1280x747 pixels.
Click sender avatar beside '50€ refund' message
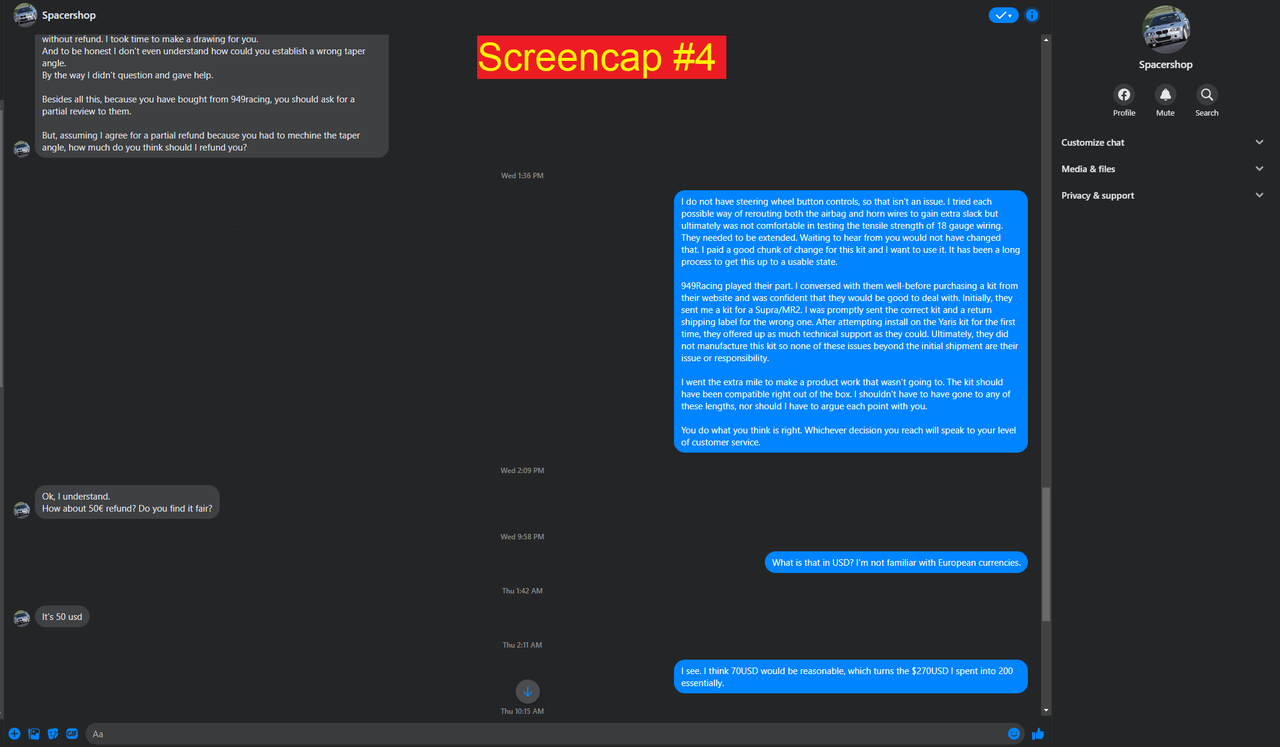(x=22, y=510)
